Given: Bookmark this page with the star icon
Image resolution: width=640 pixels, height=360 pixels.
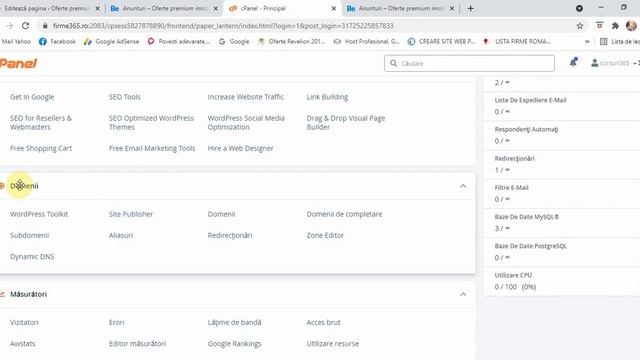Looking at the screenshot, I should [580, 26].
